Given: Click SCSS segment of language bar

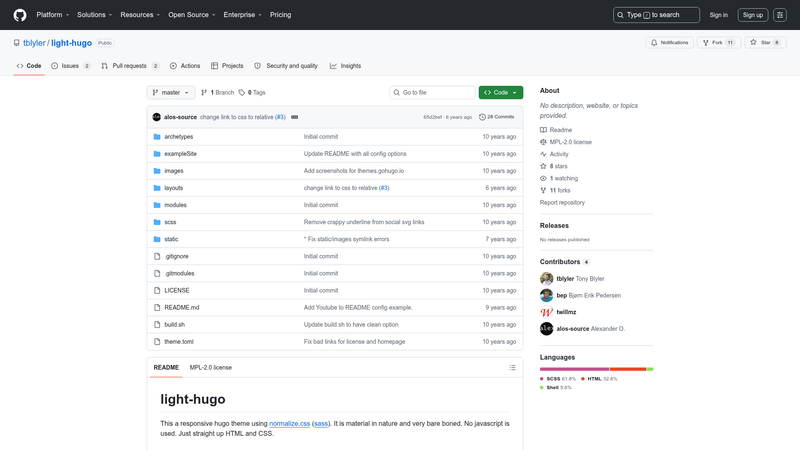Looking at the screenshot, I should click(x=574, y=369).
